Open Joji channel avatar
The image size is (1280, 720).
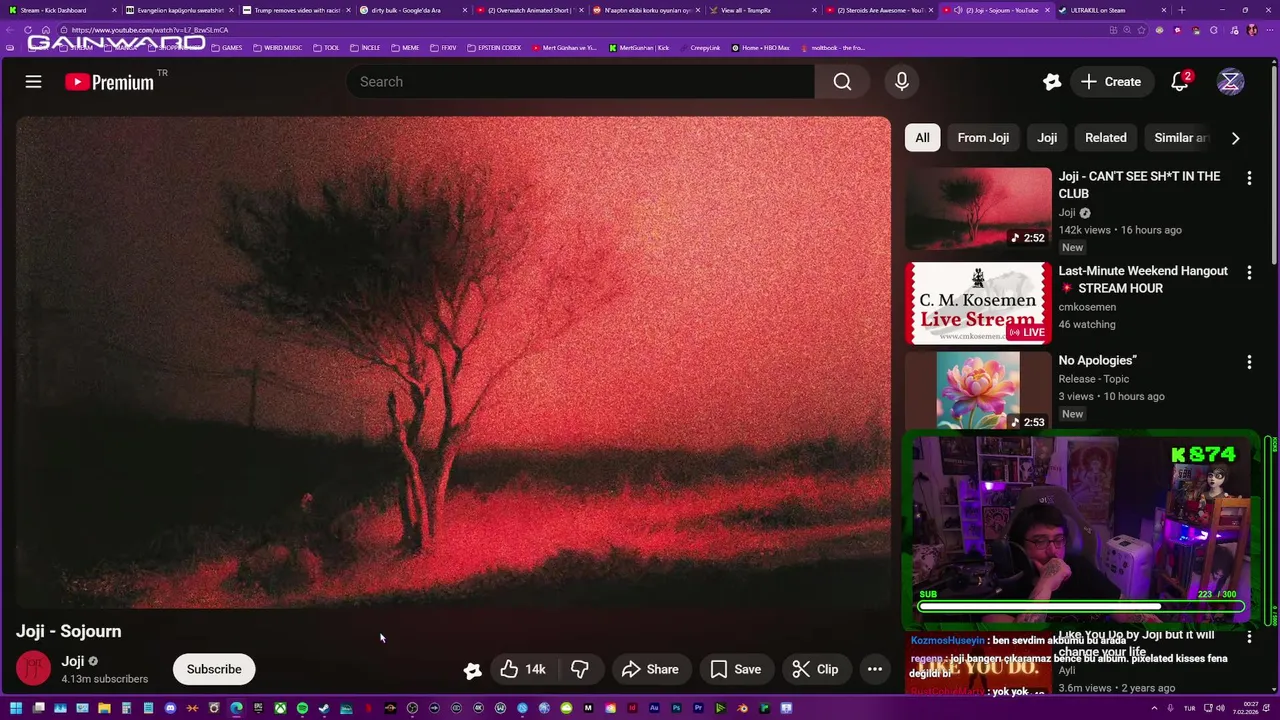tap(33, 669)
